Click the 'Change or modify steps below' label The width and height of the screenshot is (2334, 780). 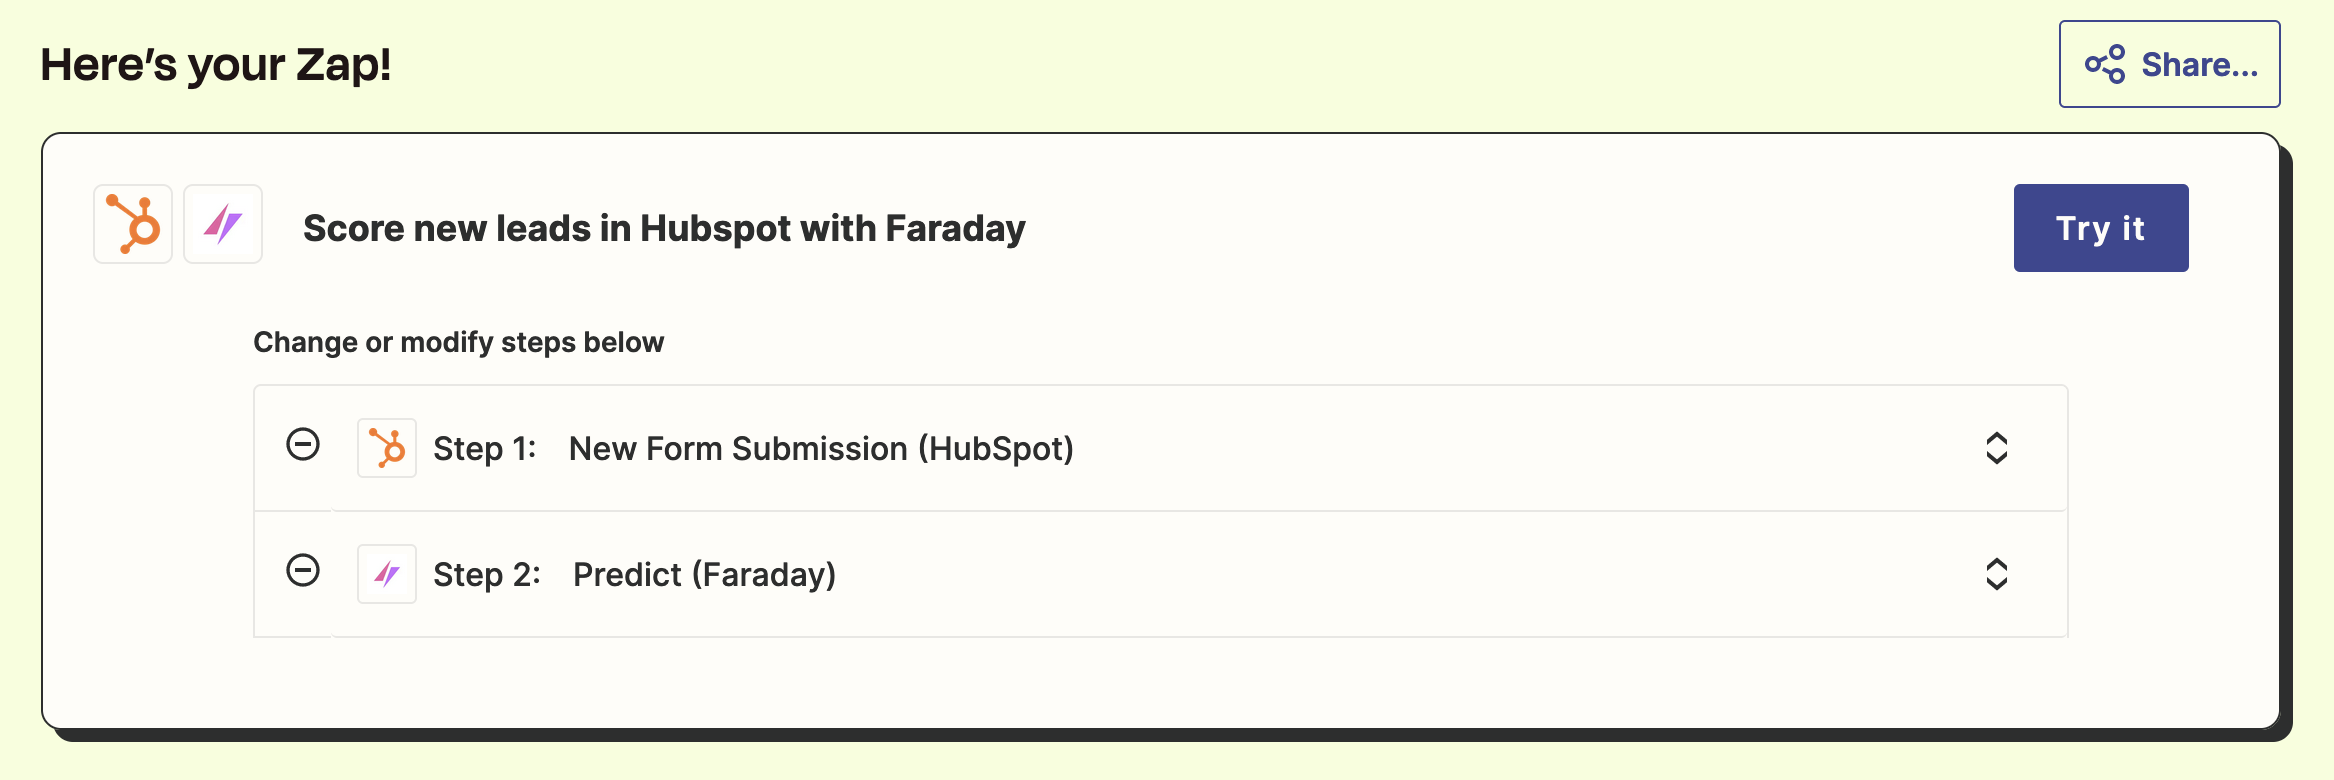coord(459,341)
